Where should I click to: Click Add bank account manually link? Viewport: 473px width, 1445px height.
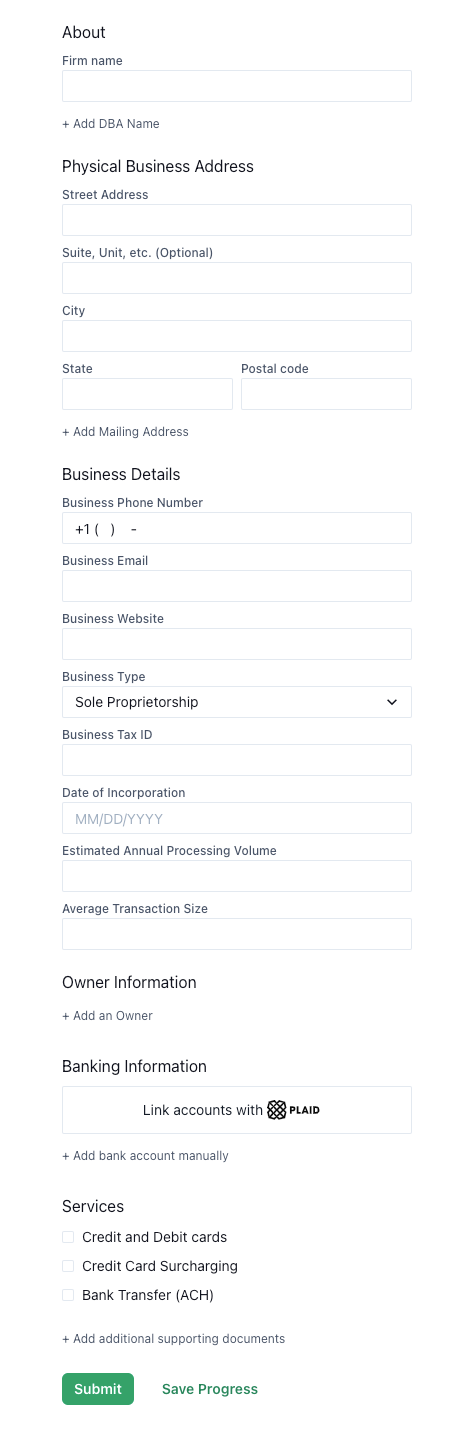145,1156
